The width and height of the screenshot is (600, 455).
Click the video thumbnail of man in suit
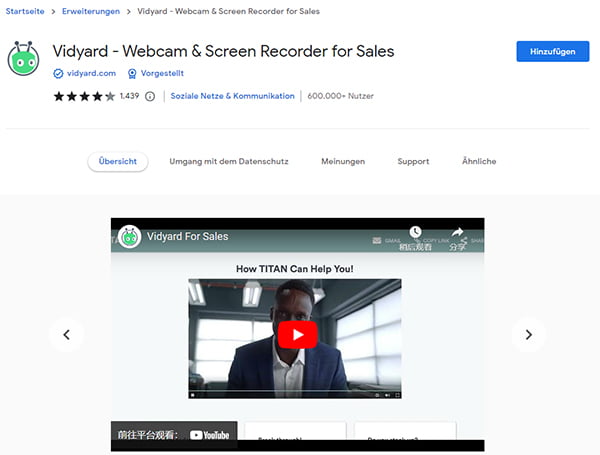click(x=295, y=339)
